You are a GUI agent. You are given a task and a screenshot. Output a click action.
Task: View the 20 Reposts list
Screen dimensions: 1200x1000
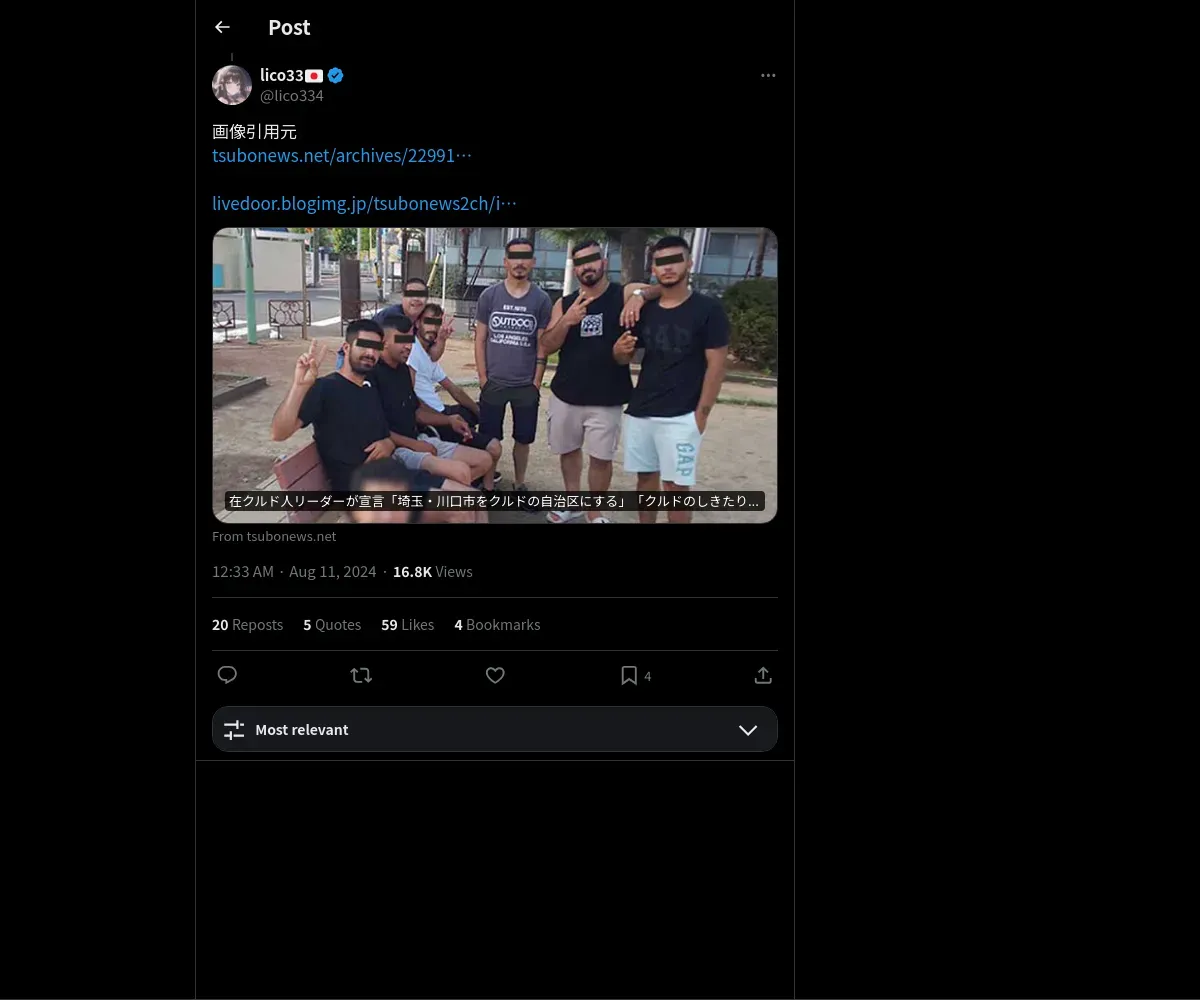(x=247, y=624)
